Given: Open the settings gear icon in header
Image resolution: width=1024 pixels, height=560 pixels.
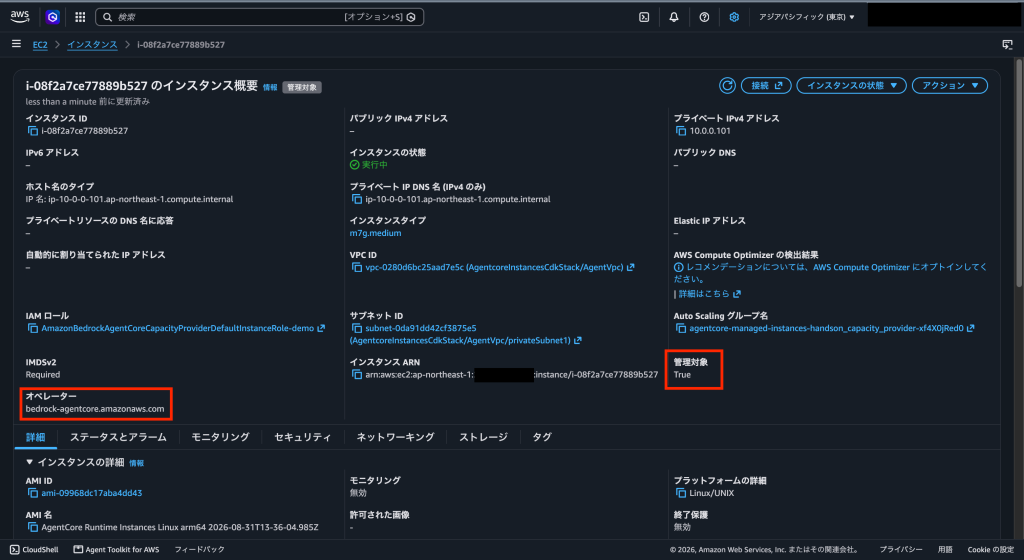Looking at the screenshot, I should pyautogui.click(x=734, y=17).
